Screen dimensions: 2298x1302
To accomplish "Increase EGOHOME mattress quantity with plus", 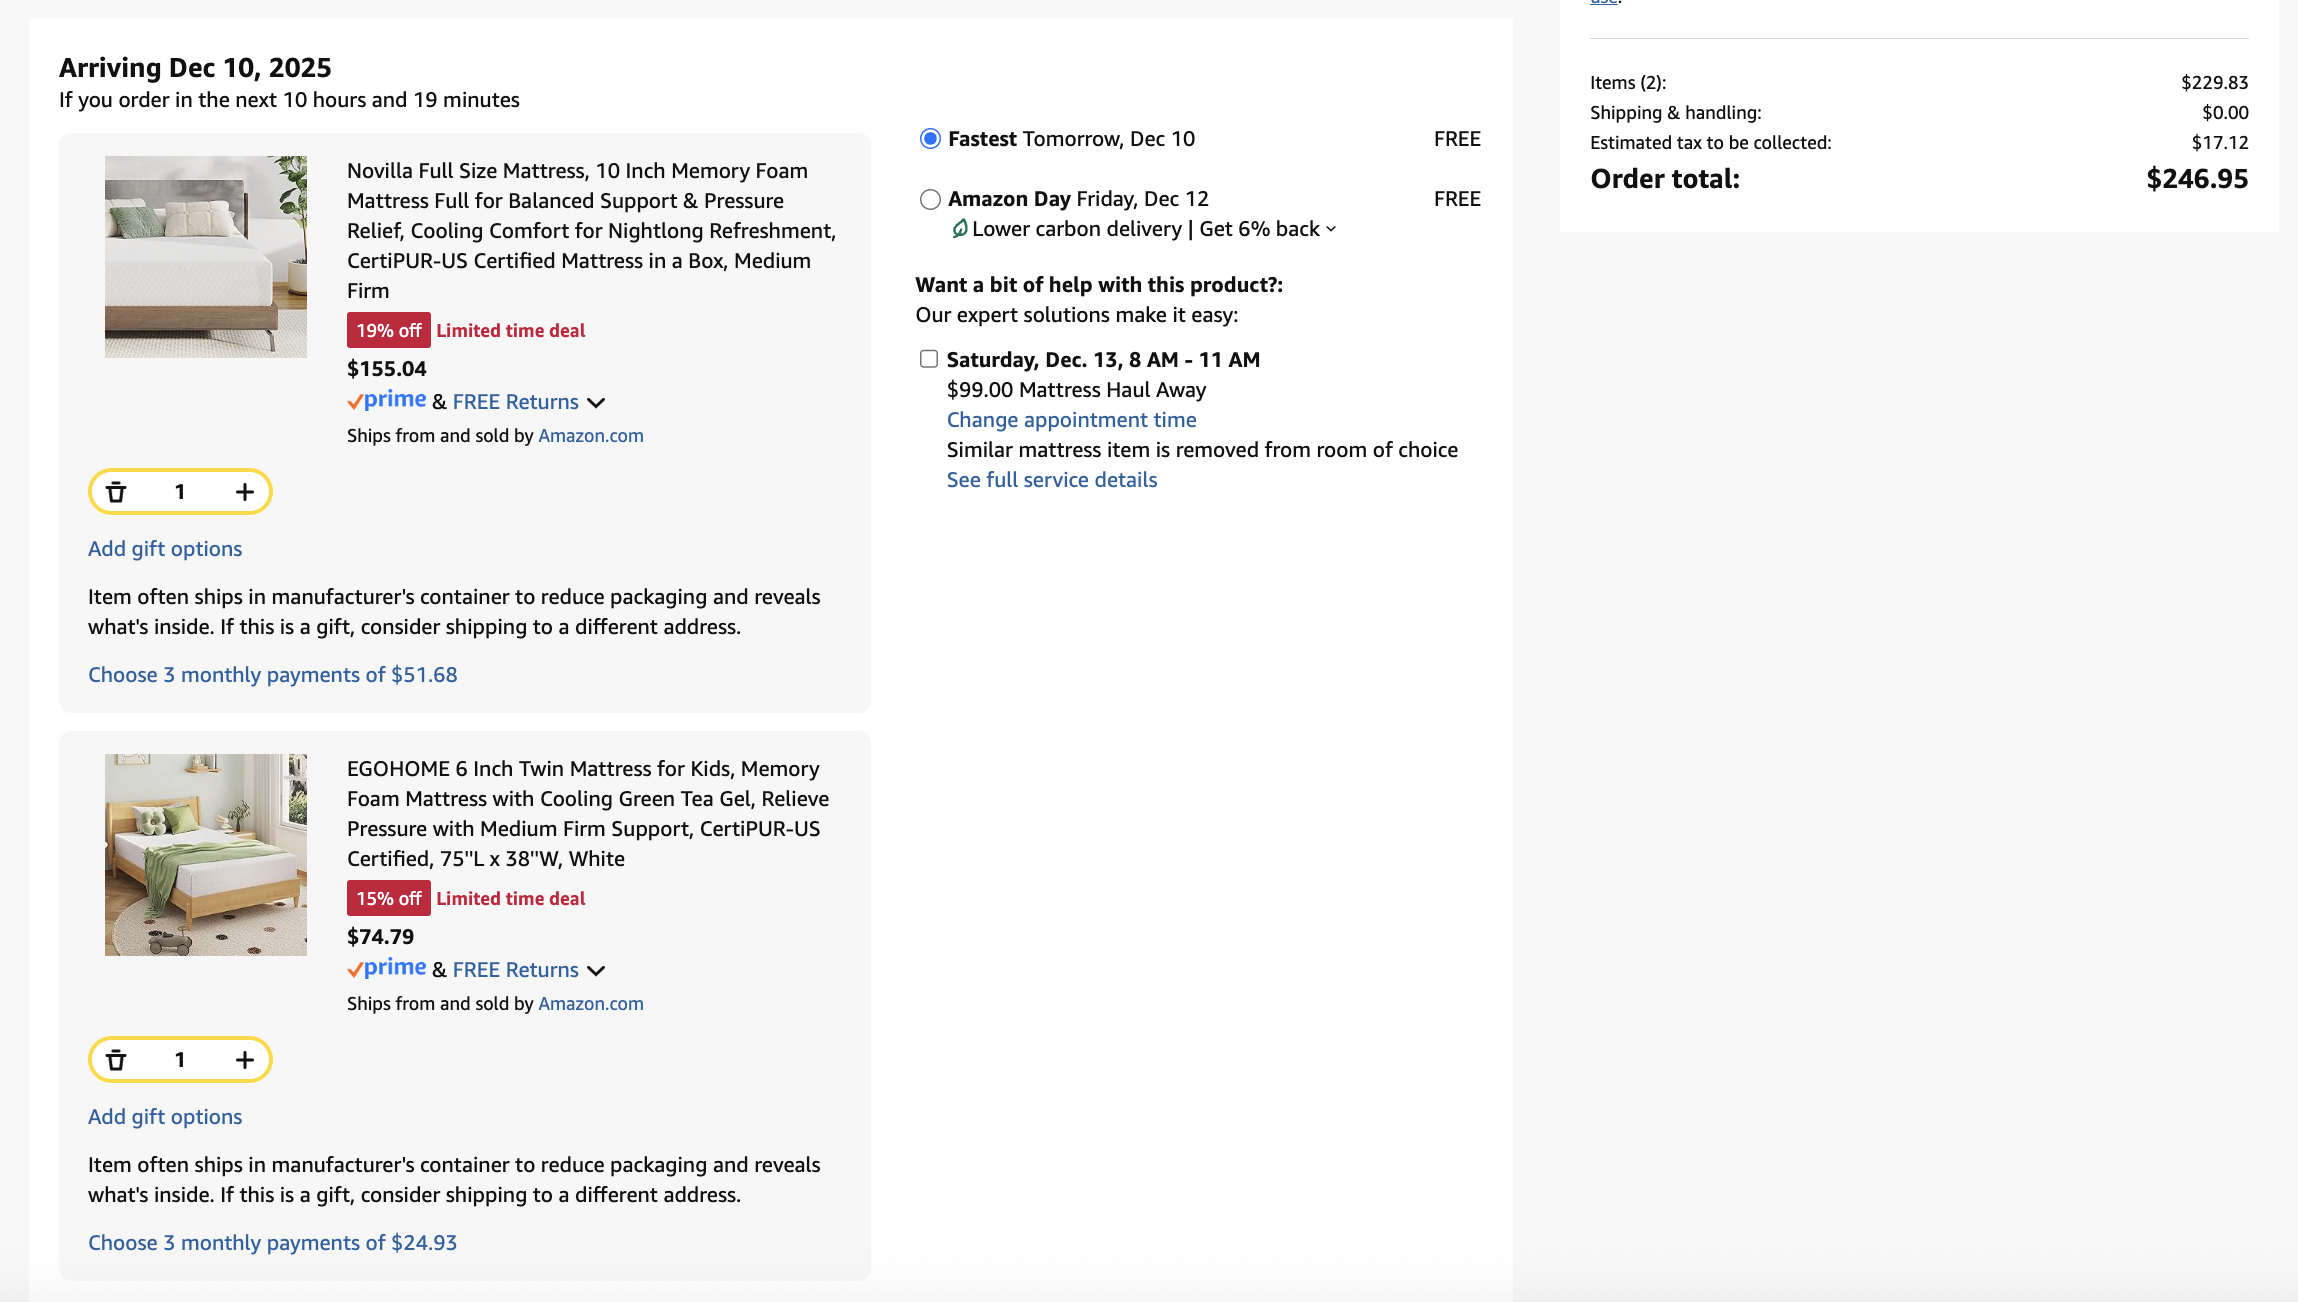I will [x=245, y=1060].
